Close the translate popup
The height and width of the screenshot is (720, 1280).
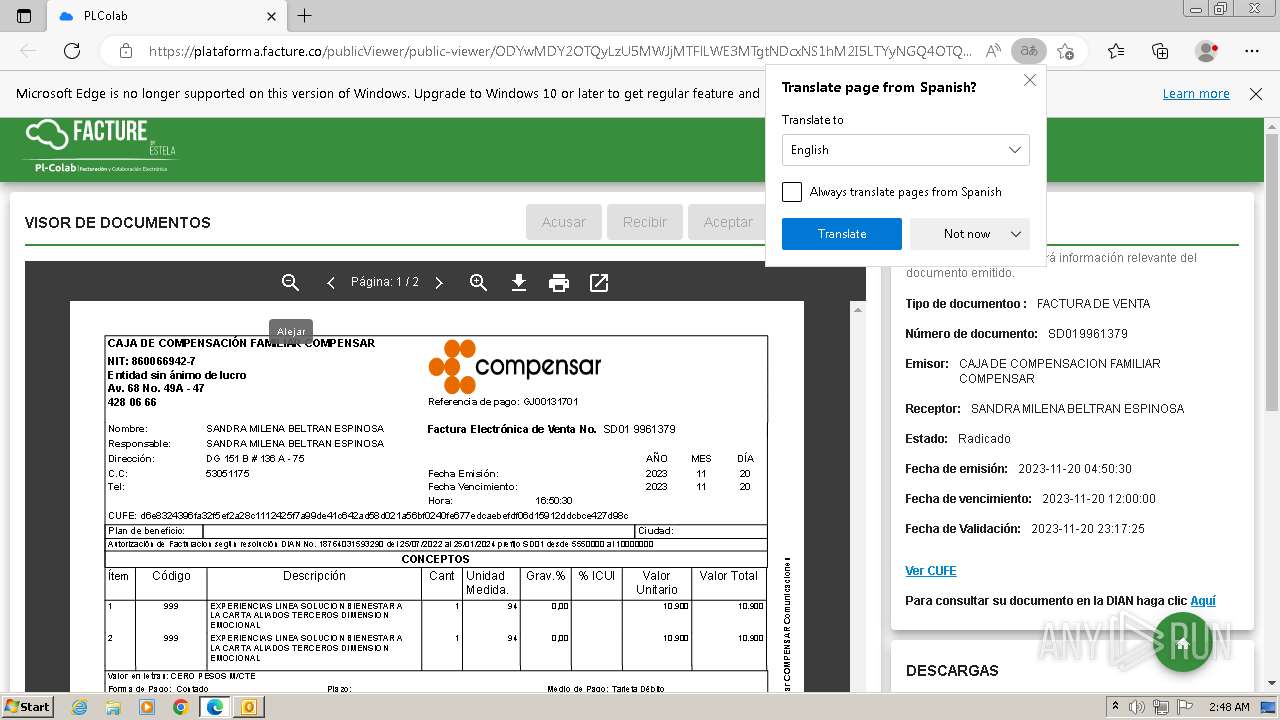pos(1029,80)
